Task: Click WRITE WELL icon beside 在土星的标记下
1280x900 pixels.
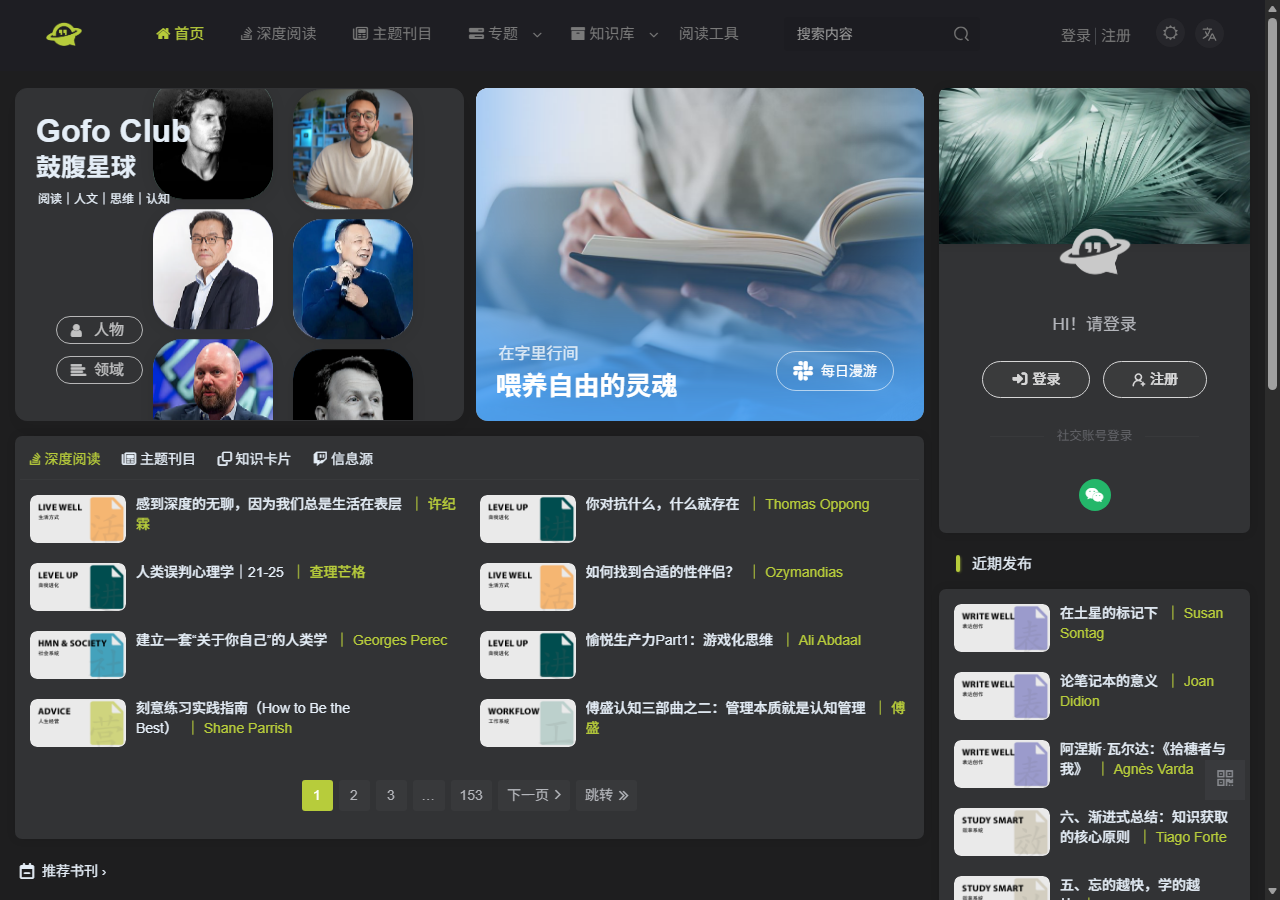Action: pos(1002,628)
